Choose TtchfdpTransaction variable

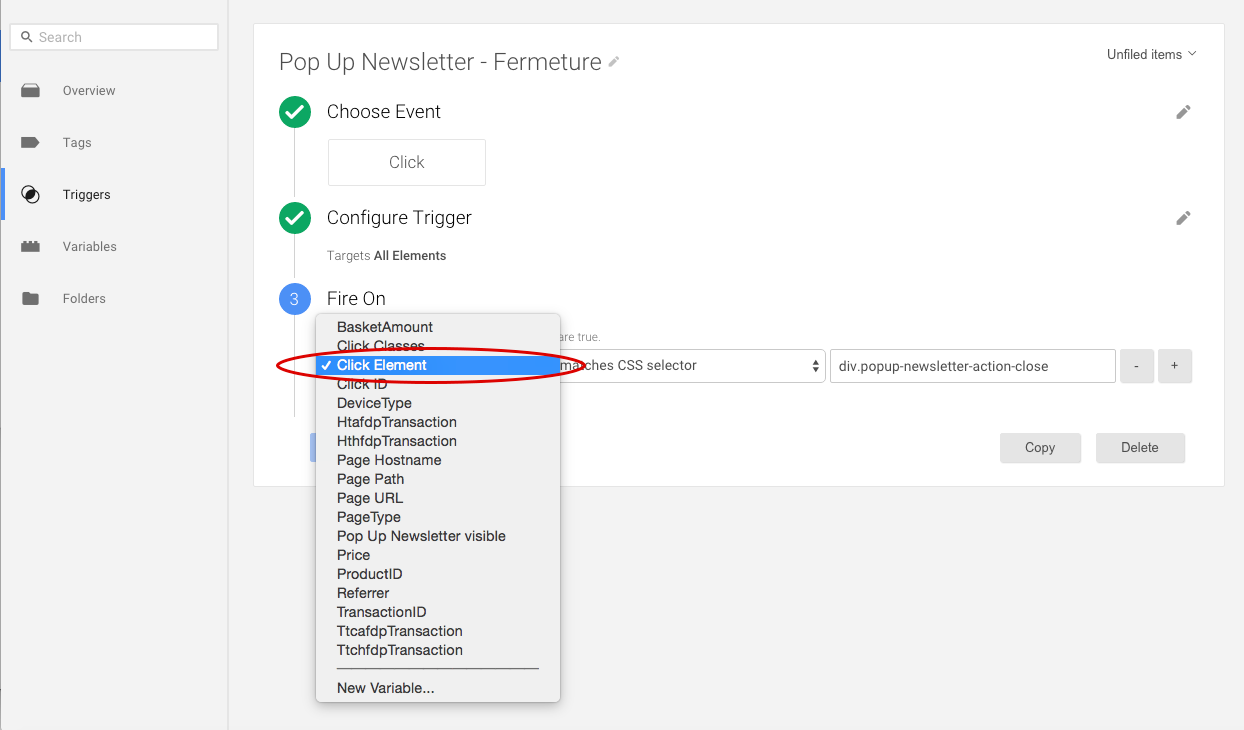tap(438, 650)
